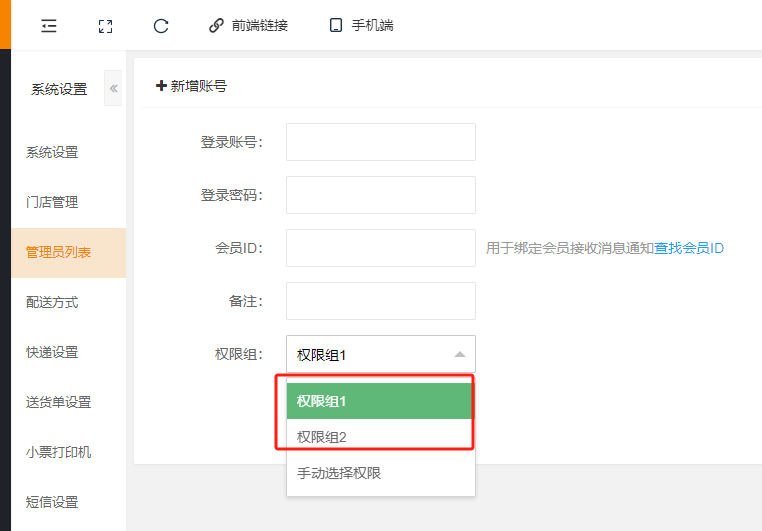Open 小票打印机 sidebar item
Image resolution: width=762 pixels, height=531 pixels.
click(58, 452)
